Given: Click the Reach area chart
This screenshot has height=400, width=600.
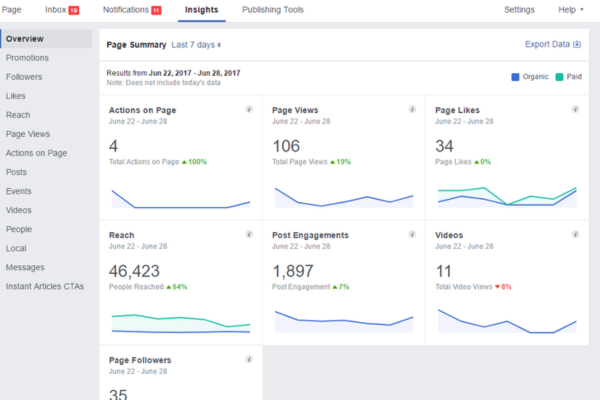Looking at the screenshot, I should tap(181, 323).
